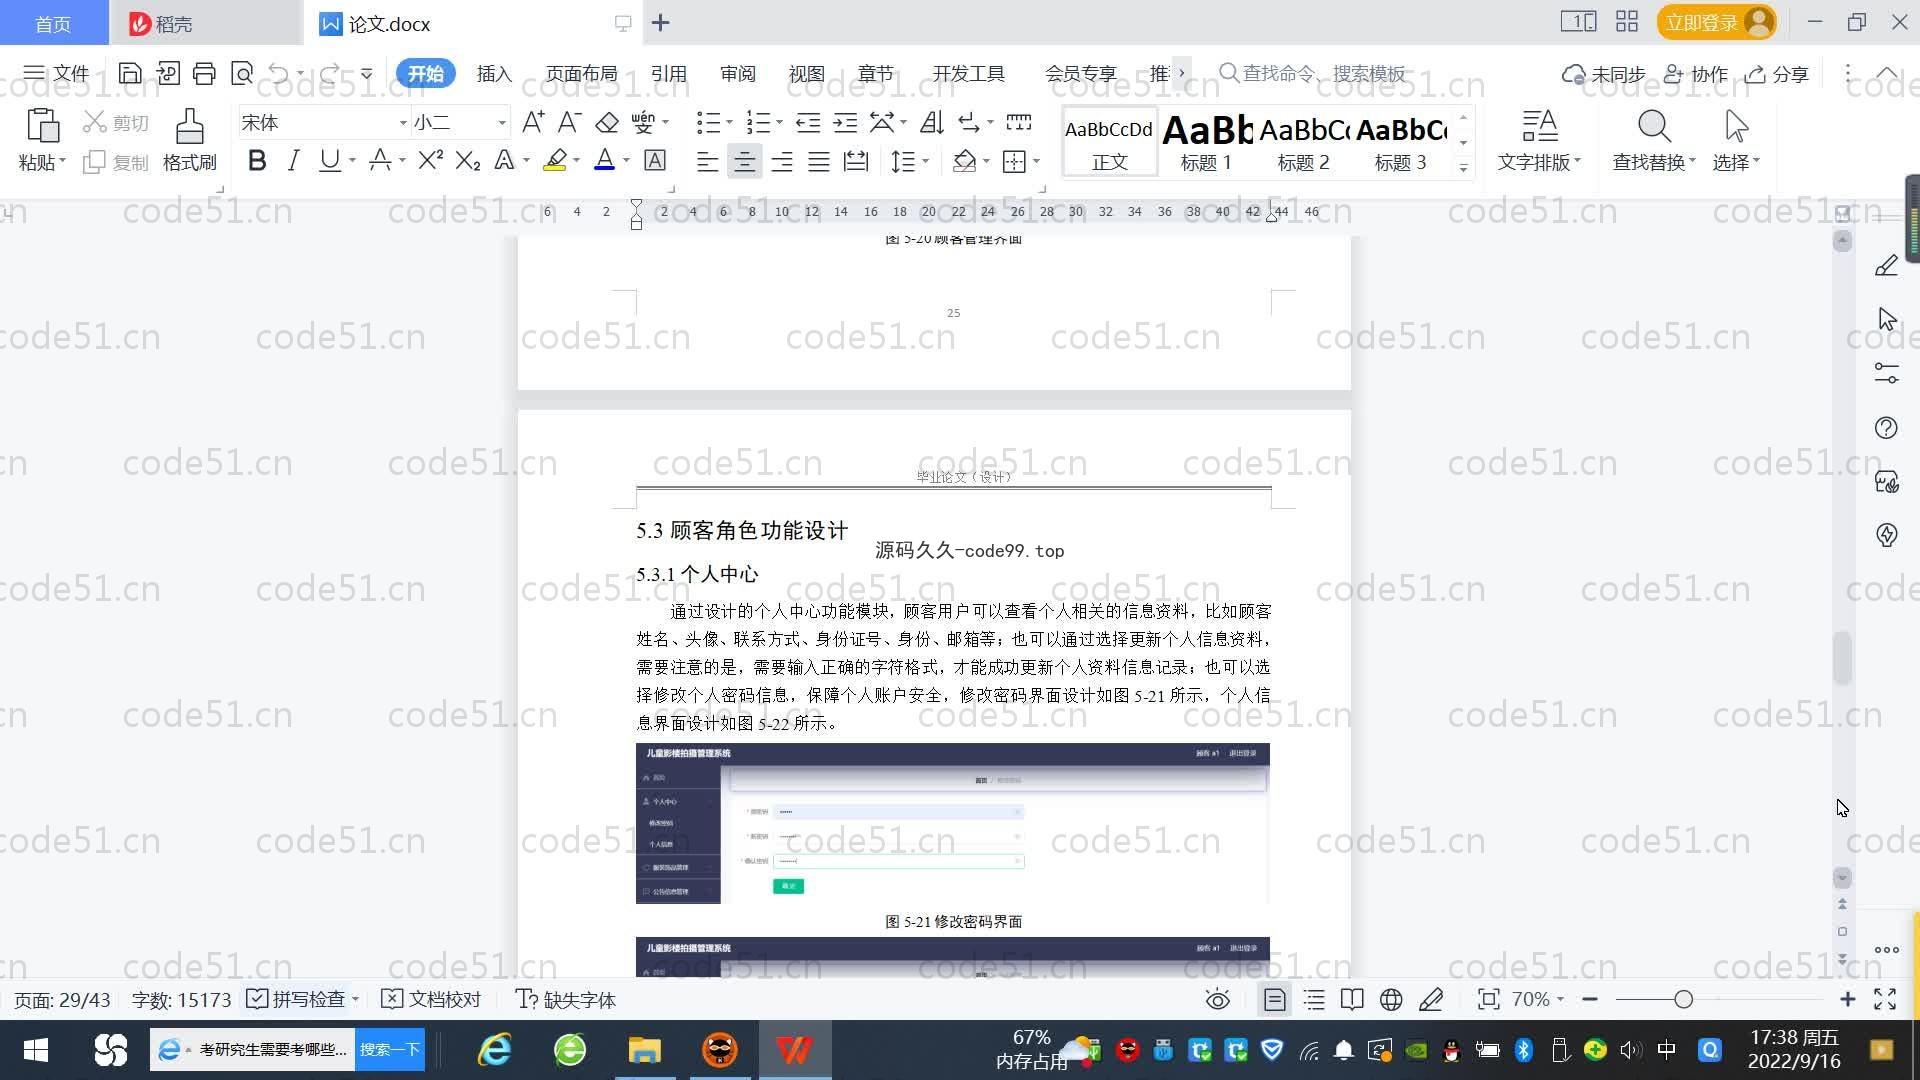Click the pen tool in right sidebar
Image resolution: width=1920 pixels, height=1080 pixels.
1886,266
